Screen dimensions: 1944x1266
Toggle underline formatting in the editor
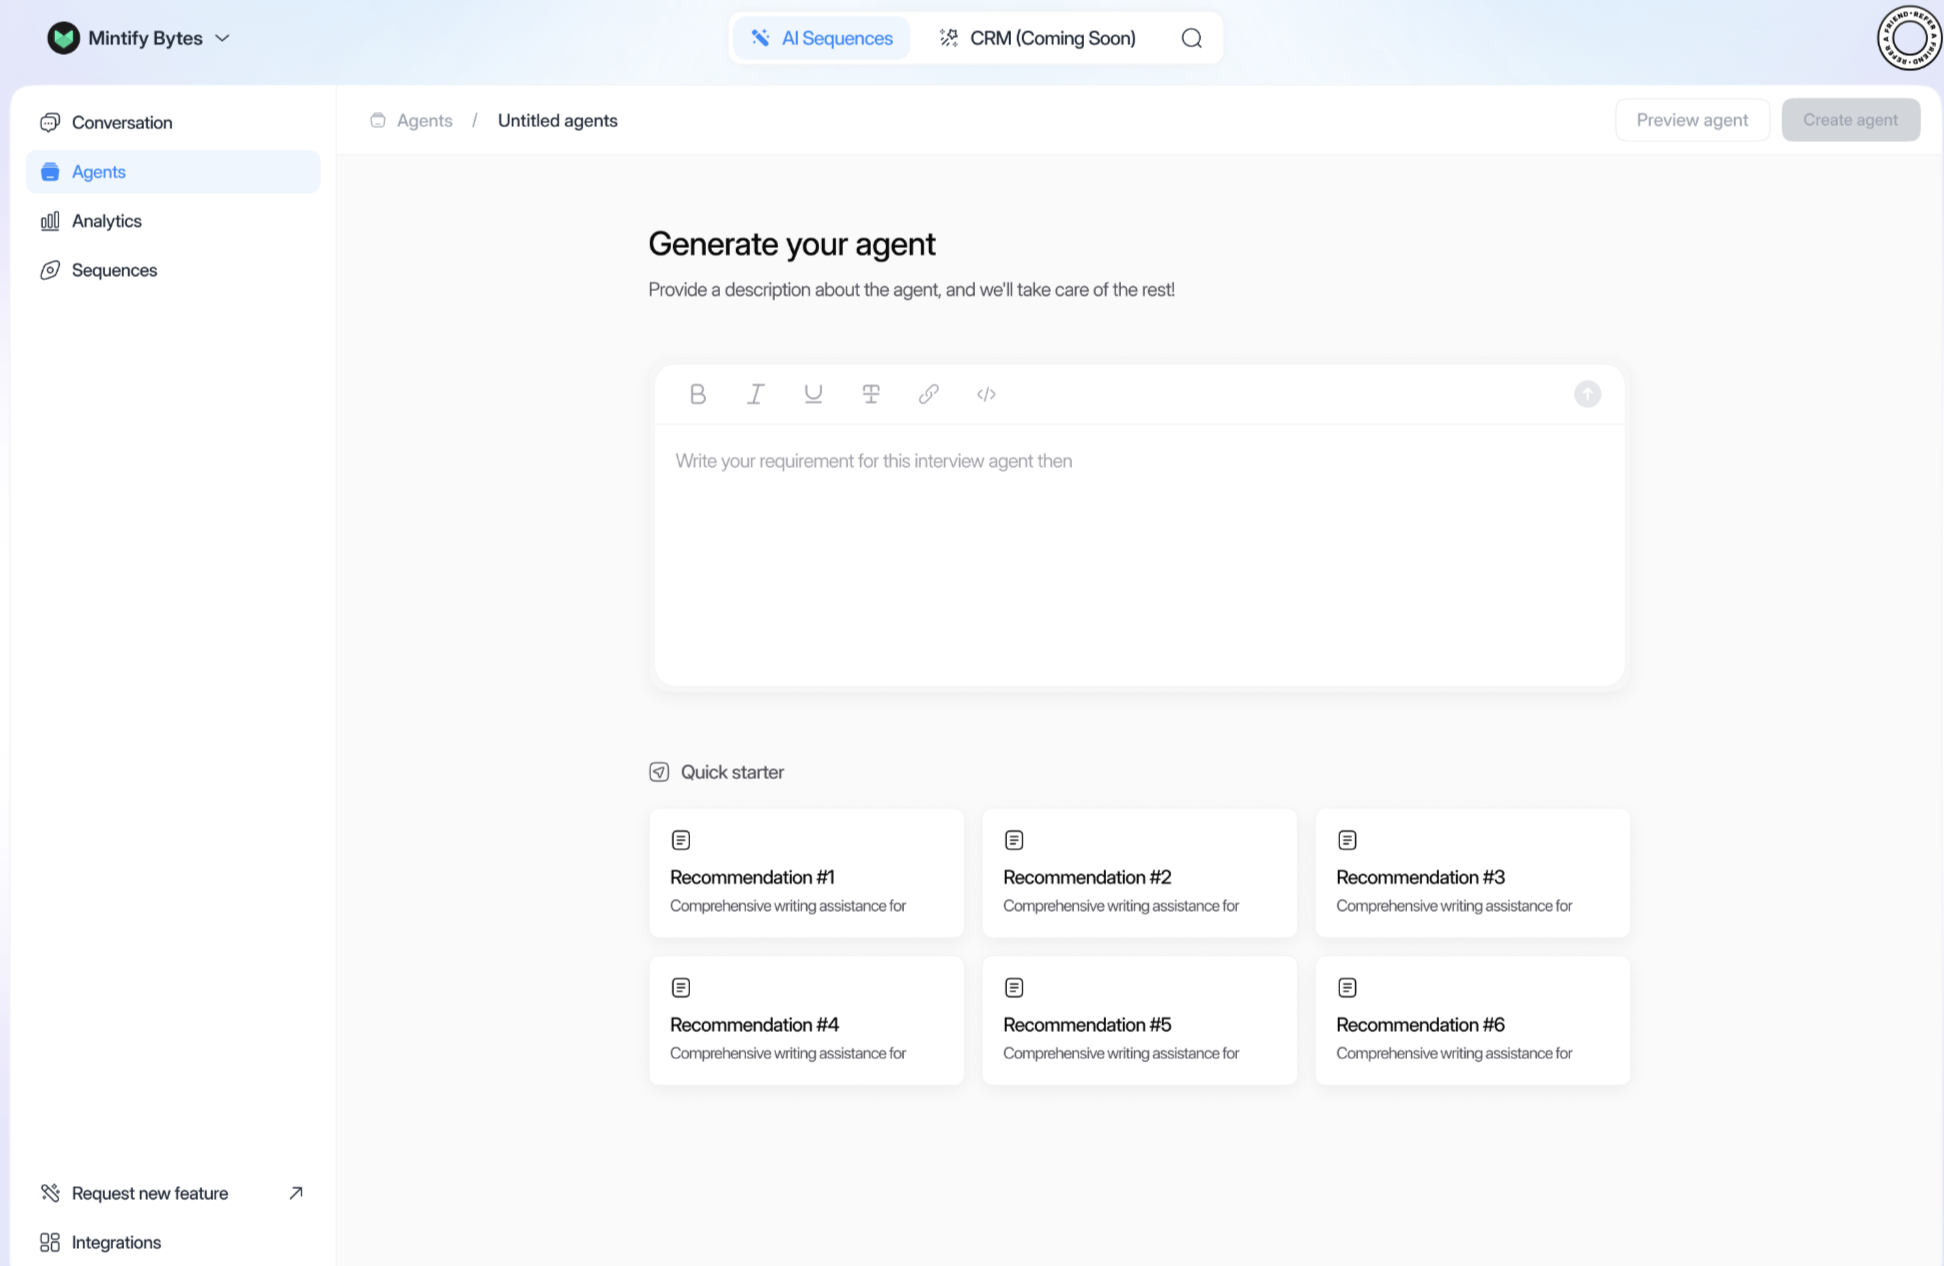pyautogui.click(x=813, y=394)
